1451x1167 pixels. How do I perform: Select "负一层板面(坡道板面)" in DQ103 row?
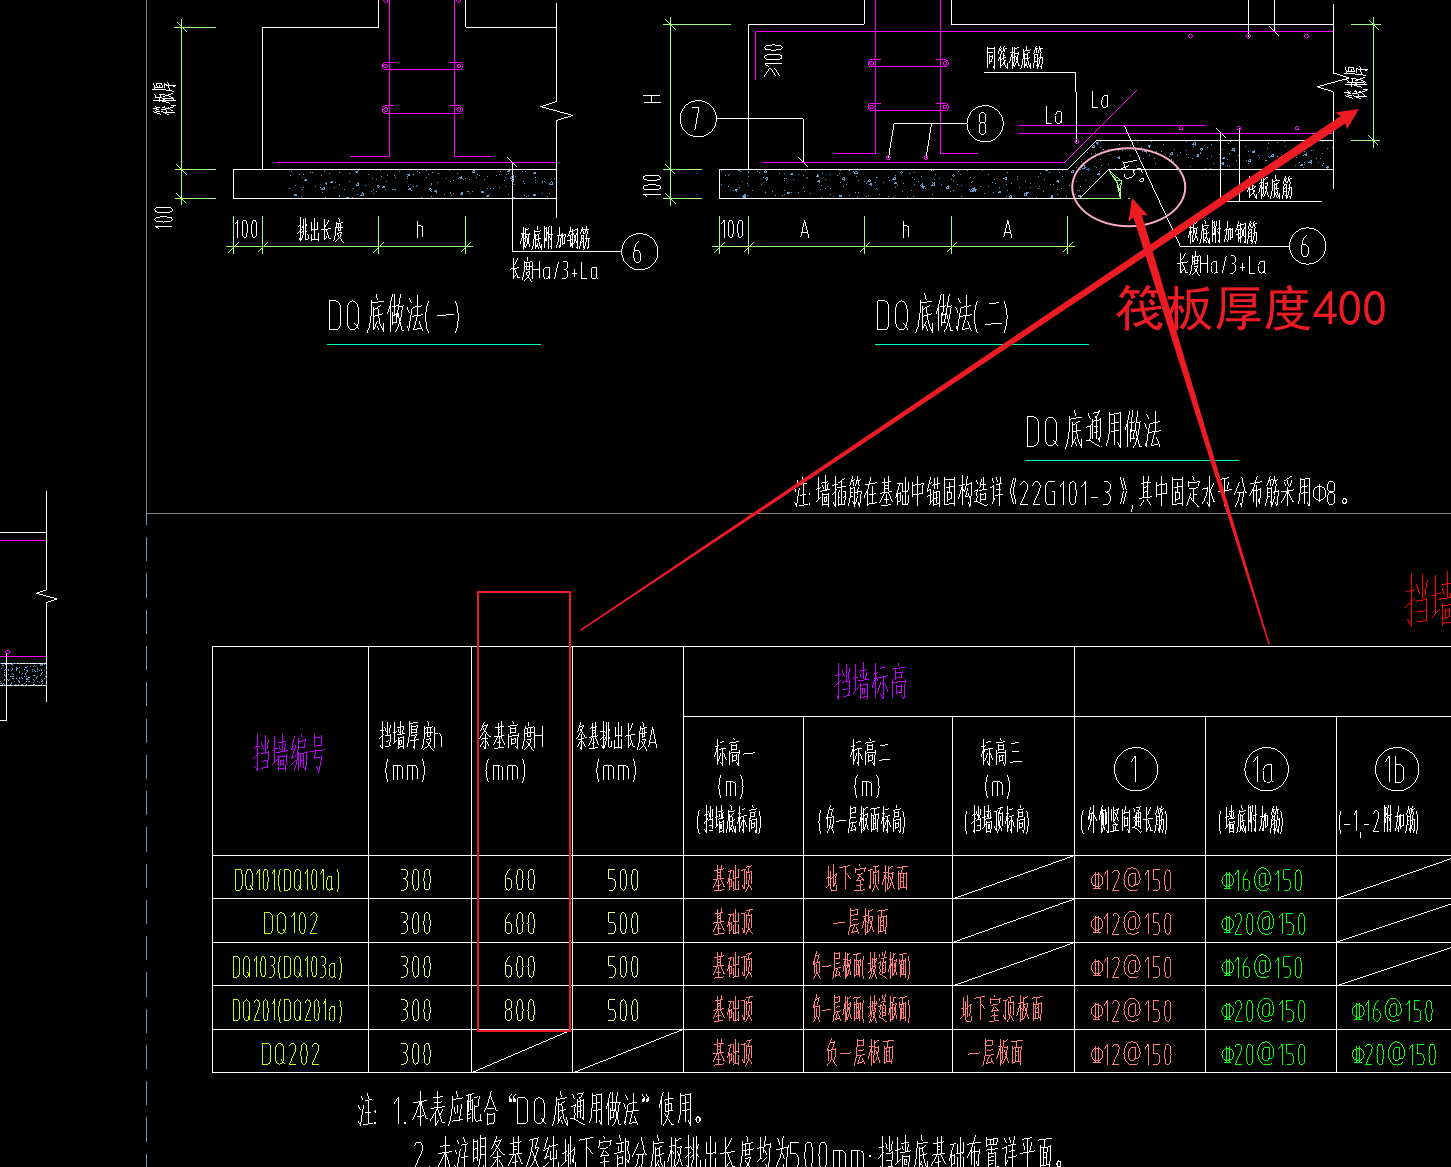(862, 967)
